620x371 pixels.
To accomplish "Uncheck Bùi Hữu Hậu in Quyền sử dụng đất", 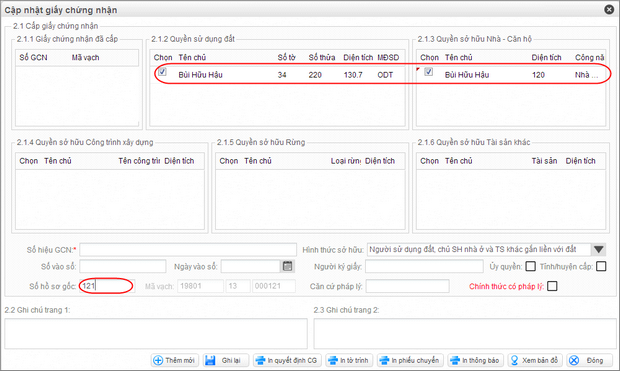I will pyautogui.click(x=162, y=72).
